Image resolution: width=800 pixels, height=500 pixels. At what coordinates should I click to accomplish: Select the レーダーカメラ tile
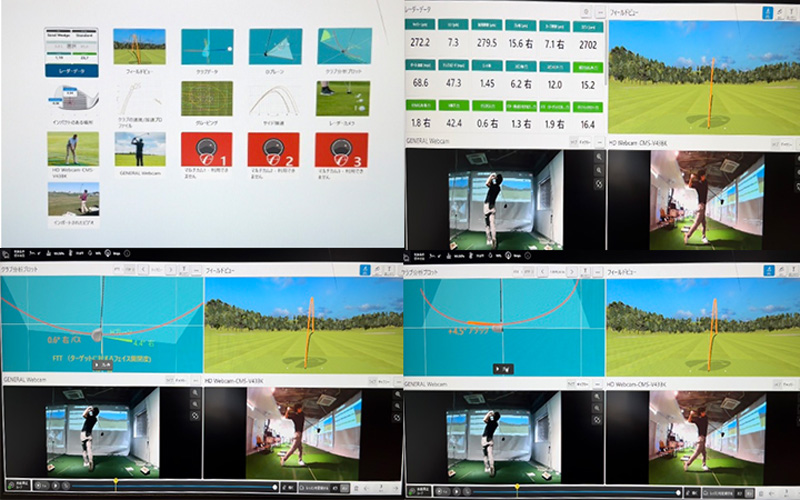coord(342,101)
